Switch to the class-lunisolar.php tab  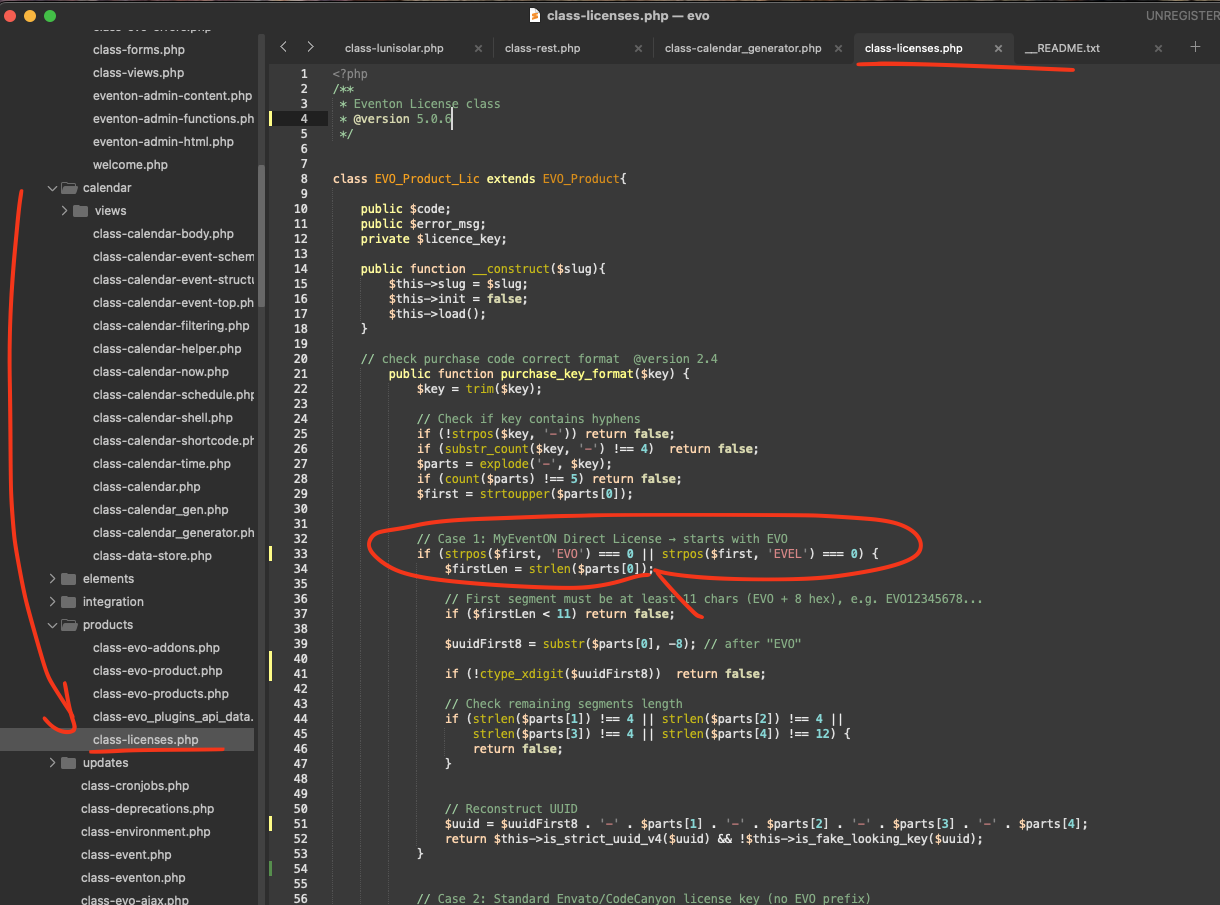point(394,48)
